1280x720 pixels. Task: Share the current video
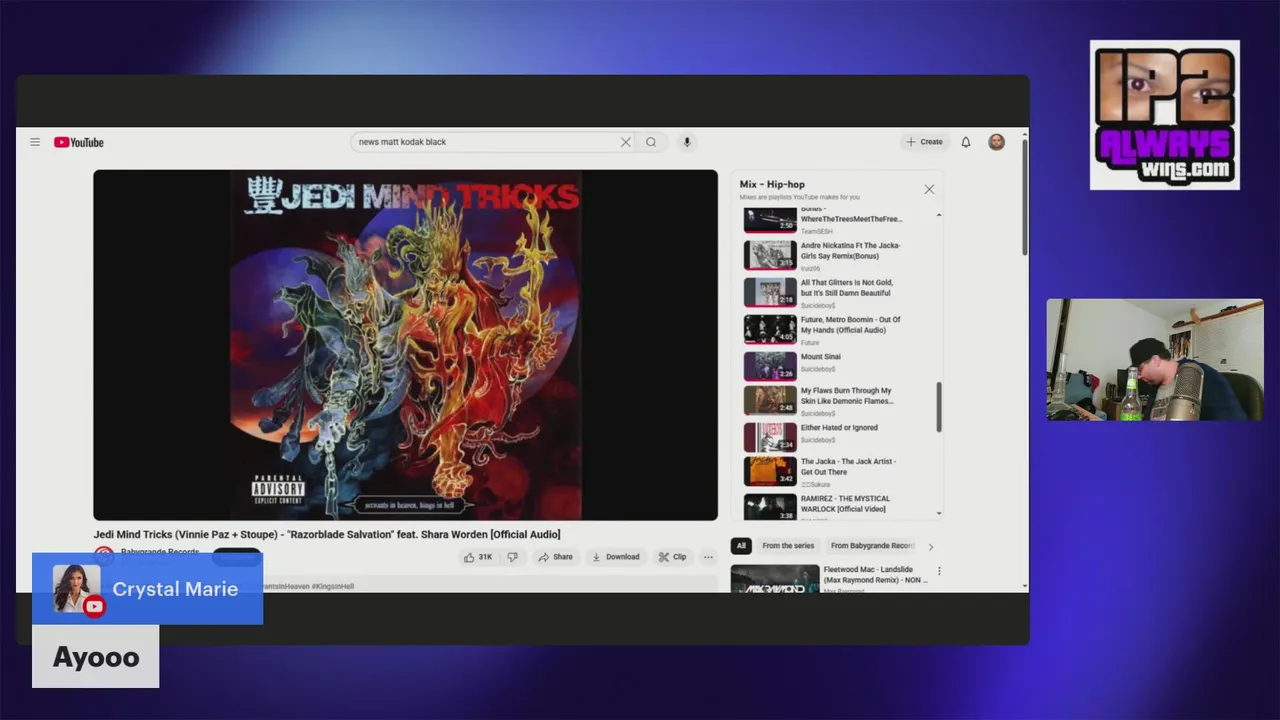(x=555, y=557)
